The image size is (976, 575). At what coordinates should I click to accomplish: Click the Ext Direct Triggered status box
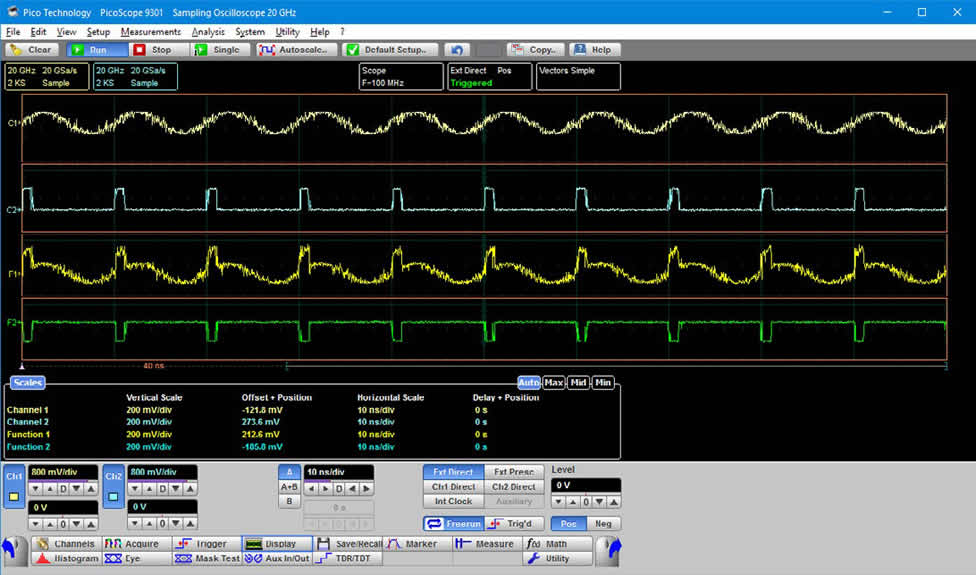click(x=490, y=77)
